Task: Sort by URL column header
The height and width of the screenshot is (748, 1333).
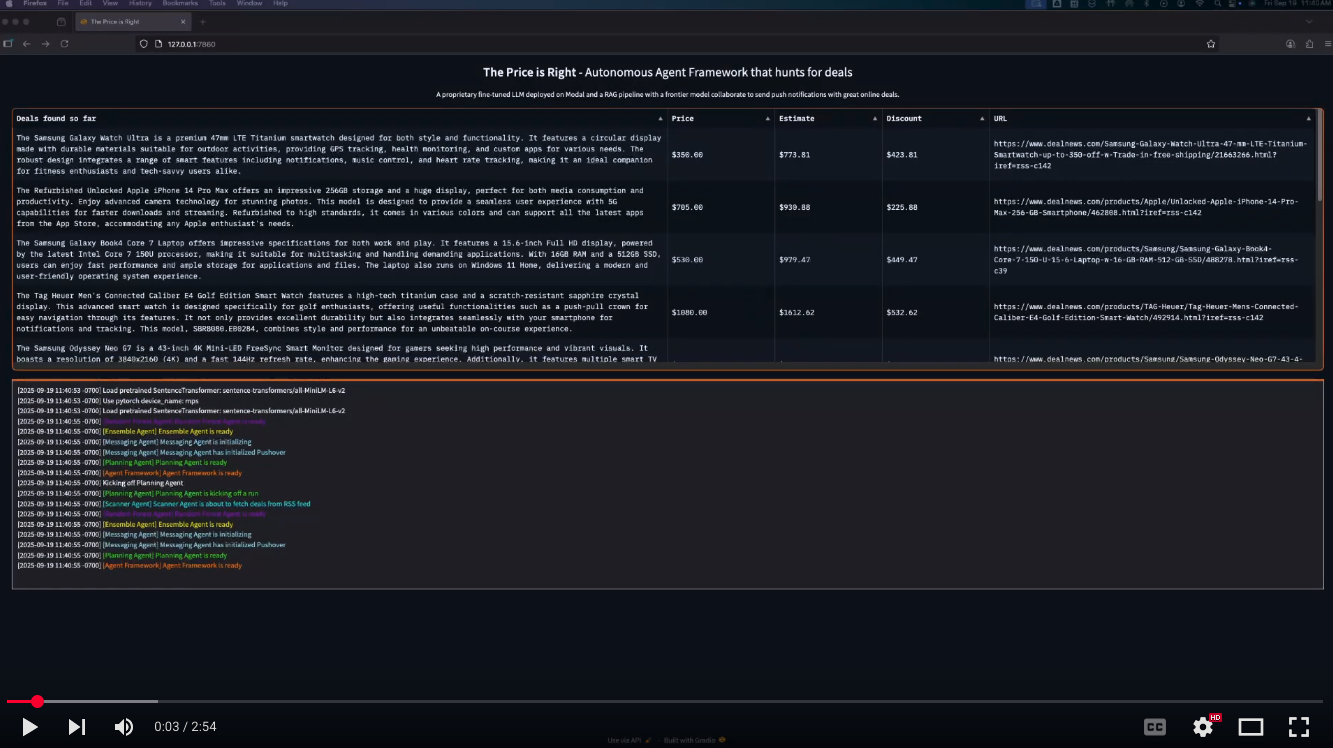Action: pyautogui.click(x=1152, y=118)
